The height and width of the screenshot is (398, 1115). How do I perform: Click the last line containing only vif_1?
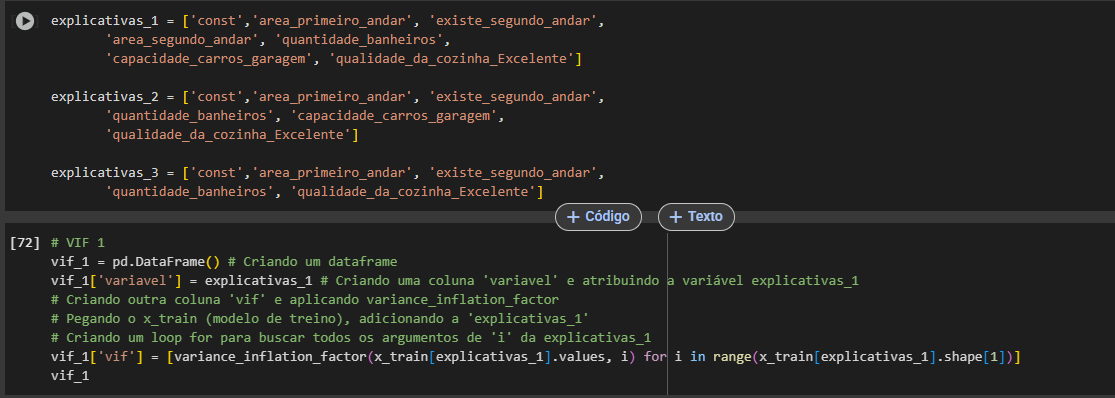pos(70,375)
